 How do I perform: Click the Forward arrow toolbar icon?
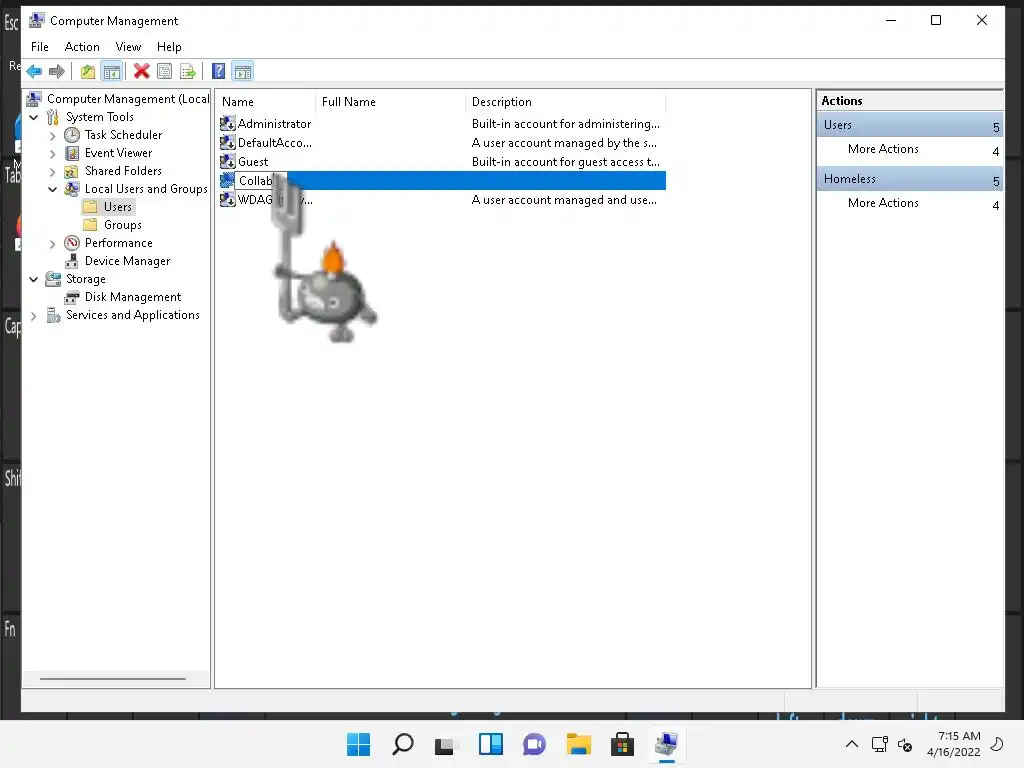[57, 71]
